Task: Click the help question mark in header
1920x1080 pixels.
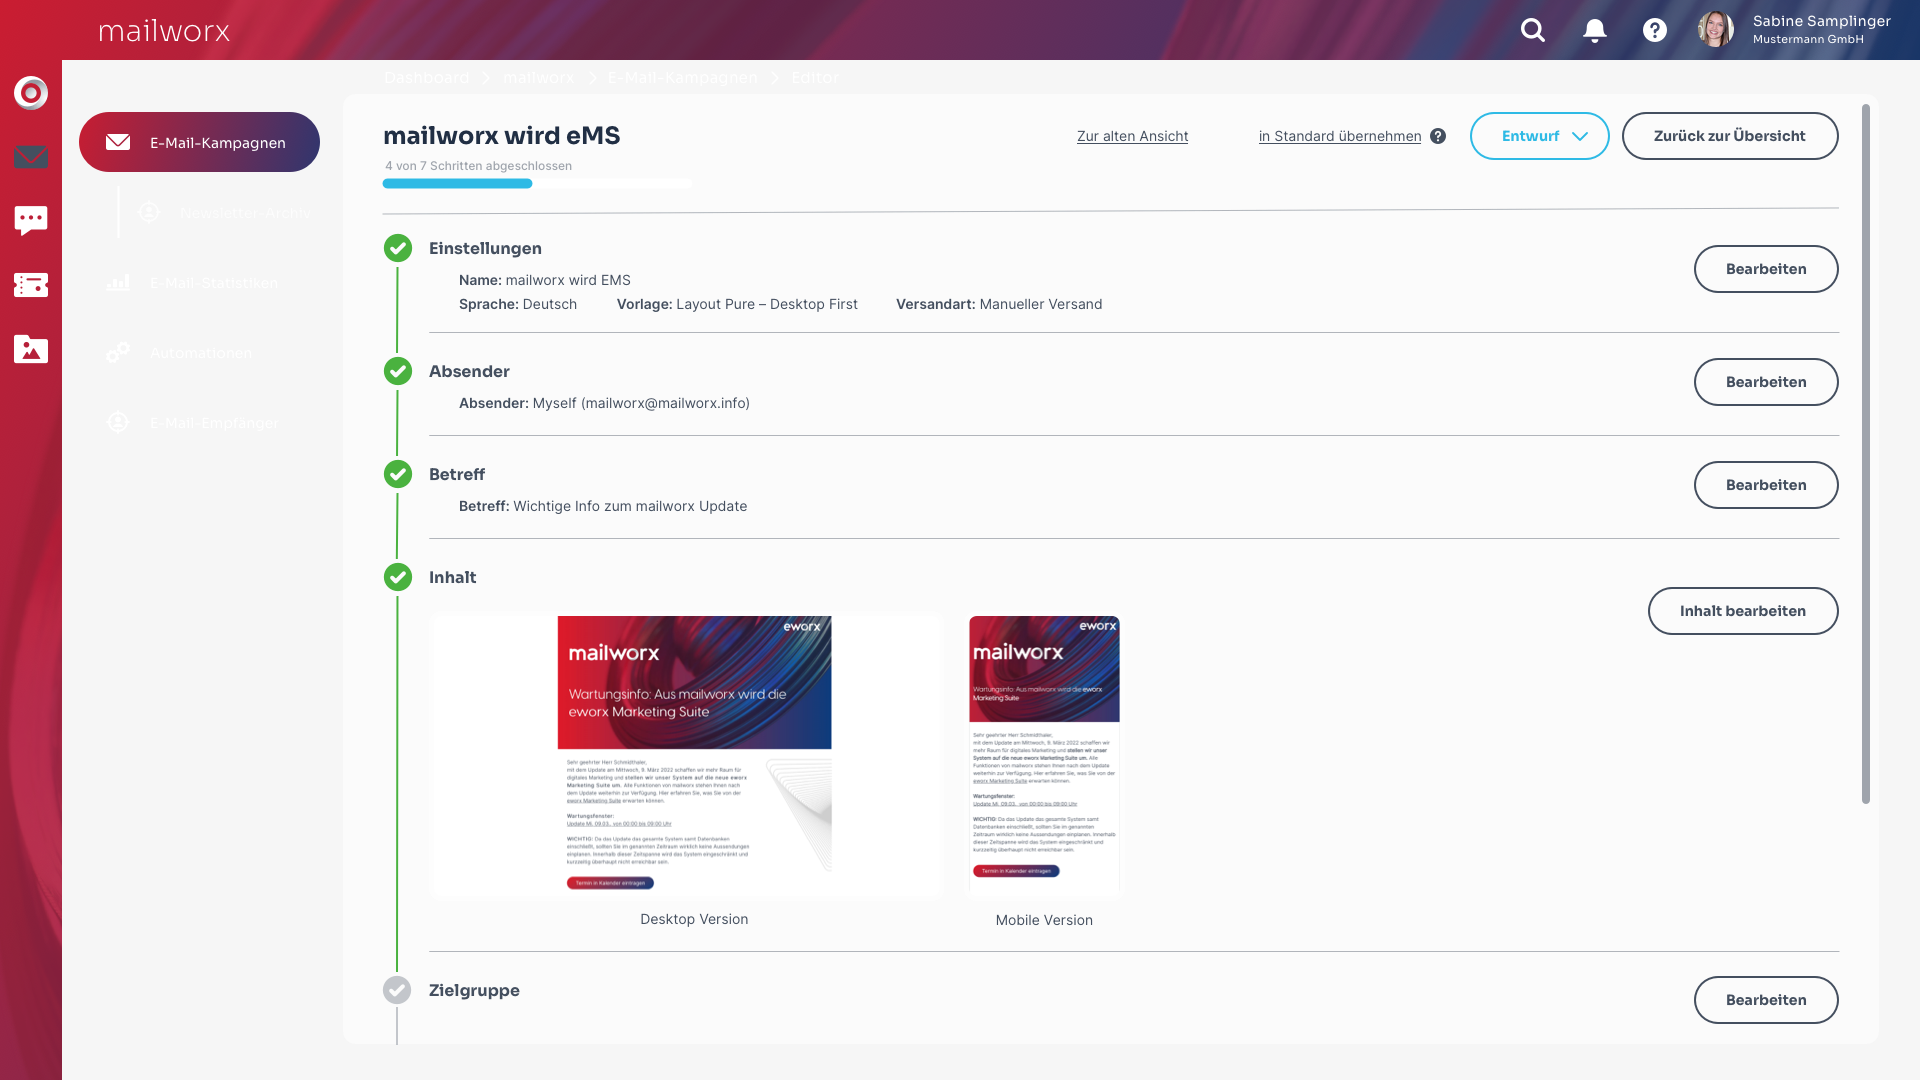Action: coord(1655,30)
